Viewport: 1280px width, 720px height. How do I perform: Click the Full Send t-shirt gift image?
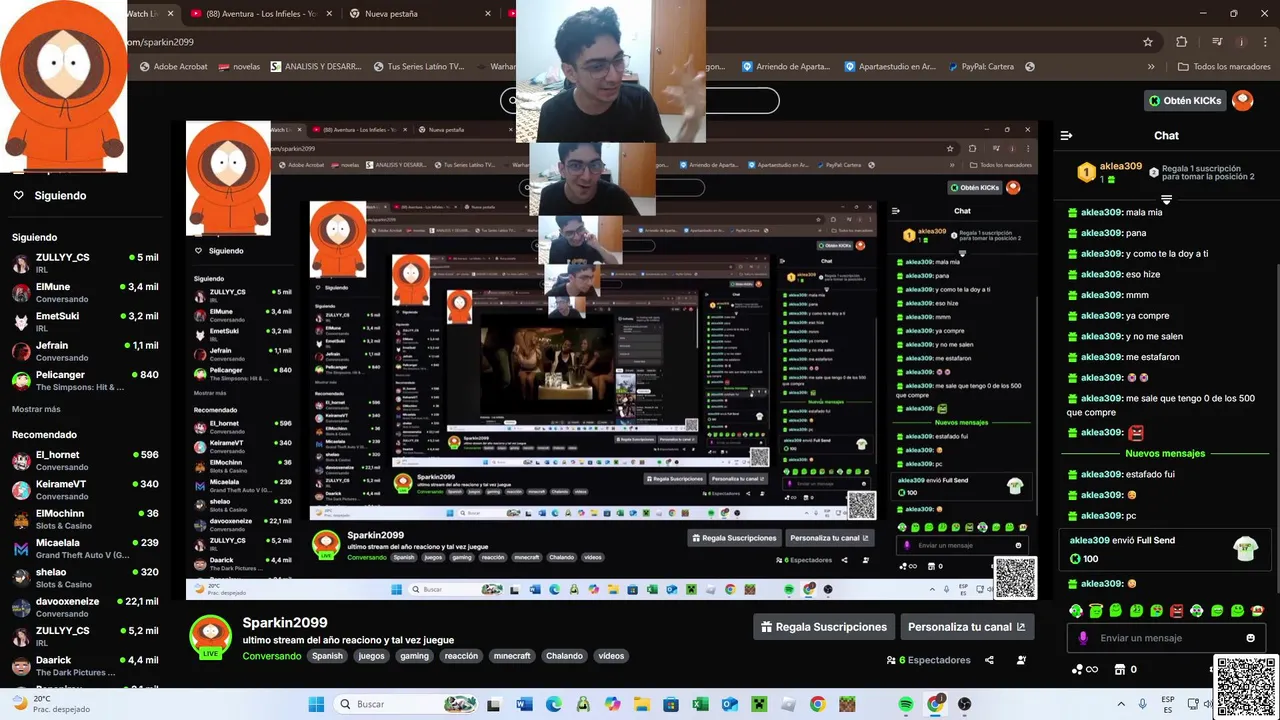click(1245, 547)
